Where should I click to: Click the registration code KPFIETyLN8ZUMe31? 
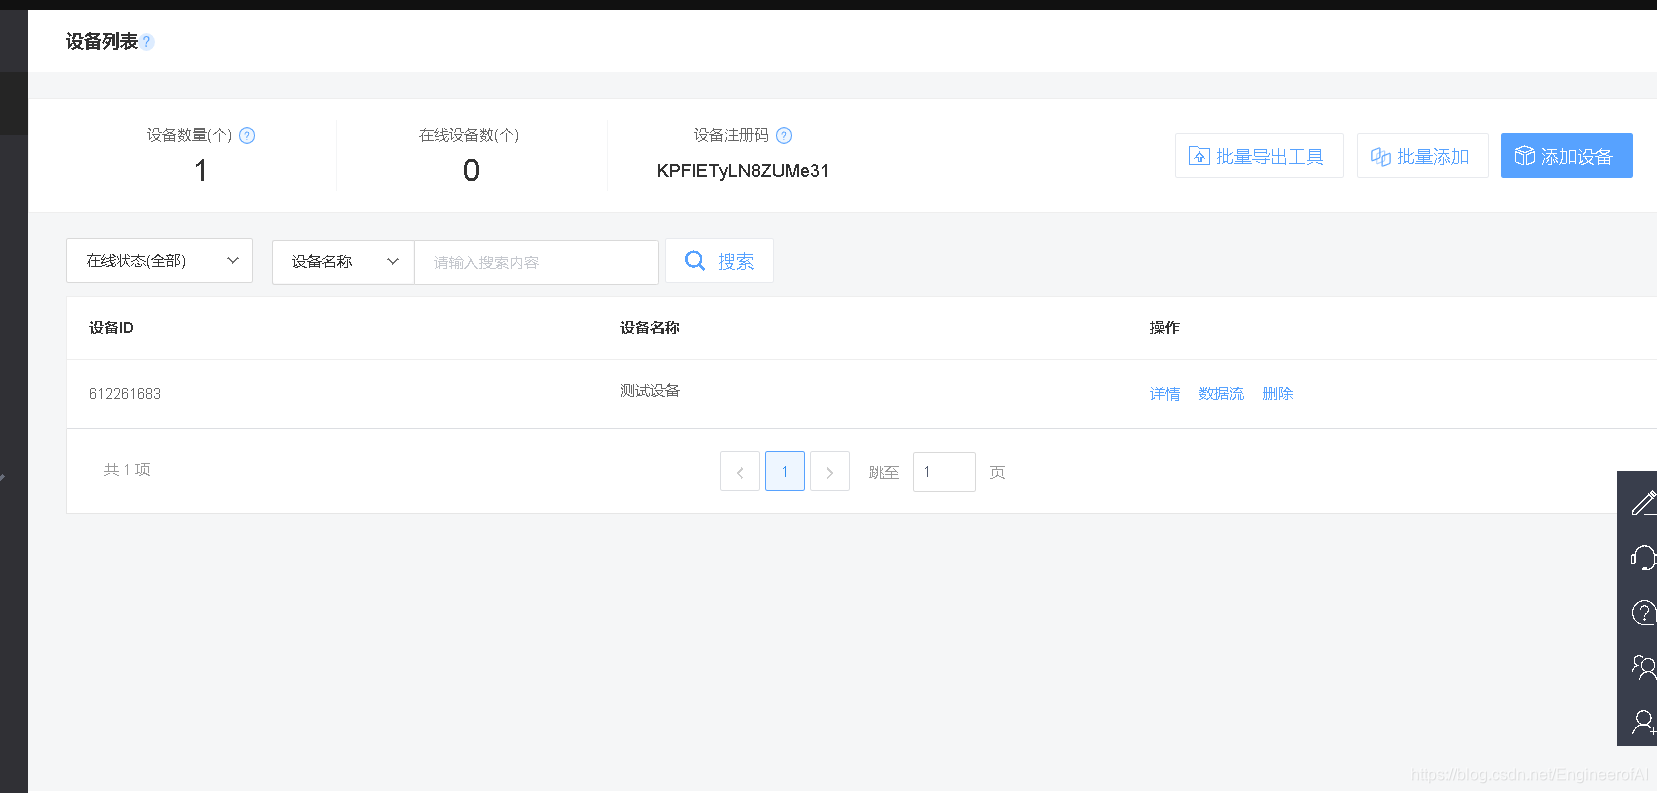click(x=743, y=171)
